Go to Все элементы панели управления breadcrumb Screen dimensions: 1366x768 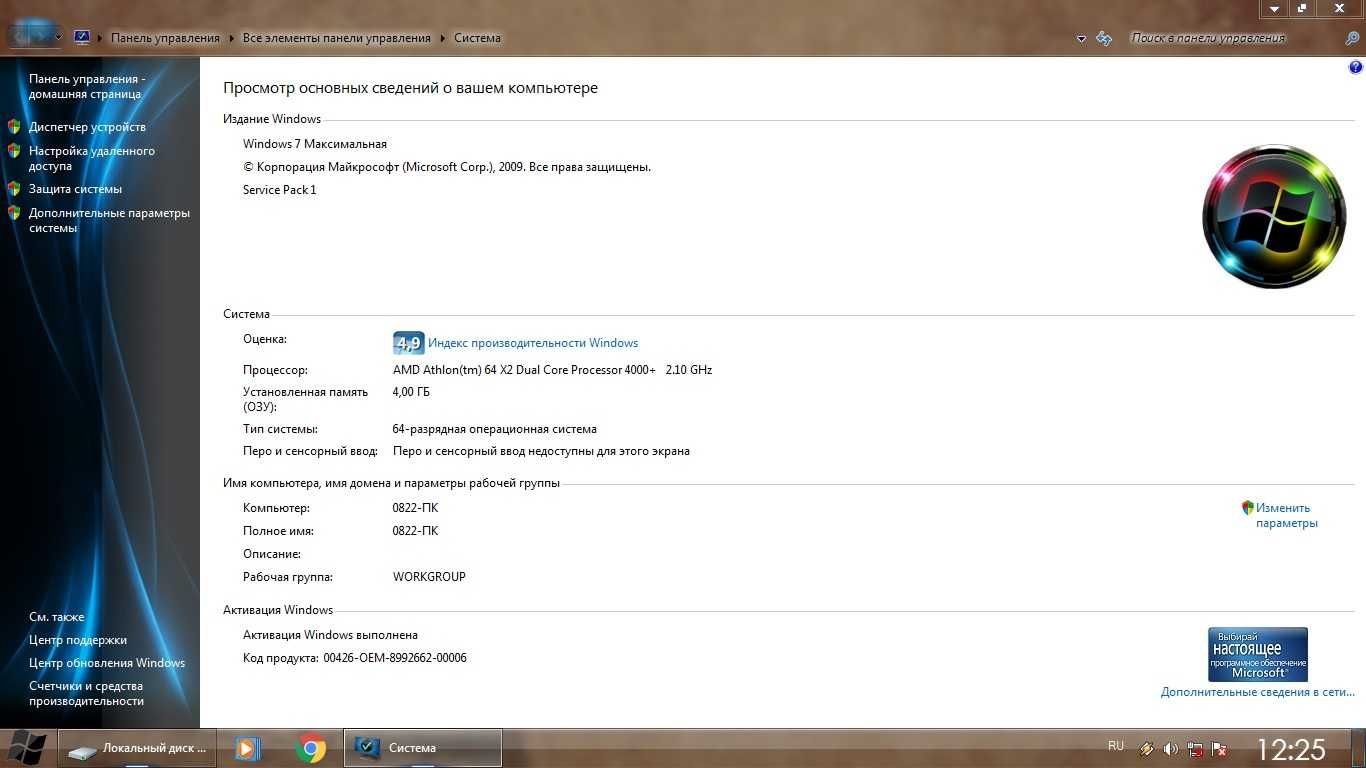[x=336, y=38]
